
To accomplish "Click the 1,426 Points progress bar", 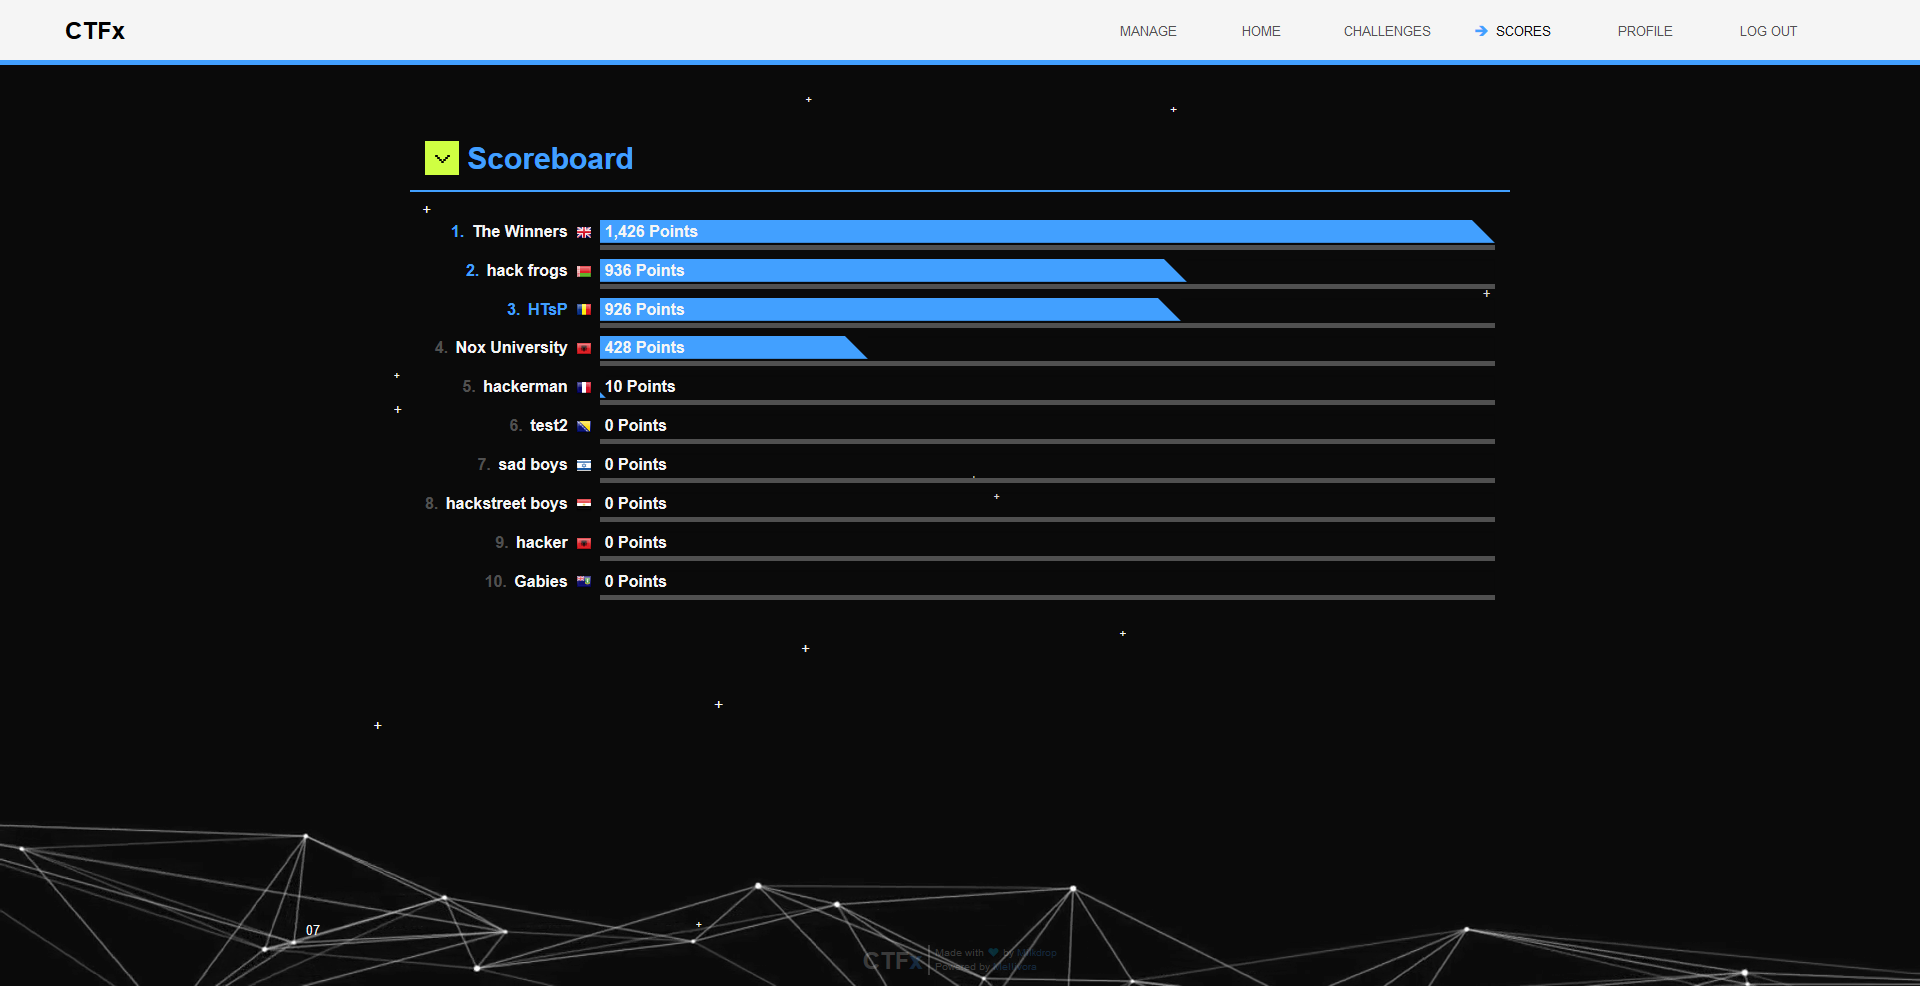I will tap(1047, 232).
